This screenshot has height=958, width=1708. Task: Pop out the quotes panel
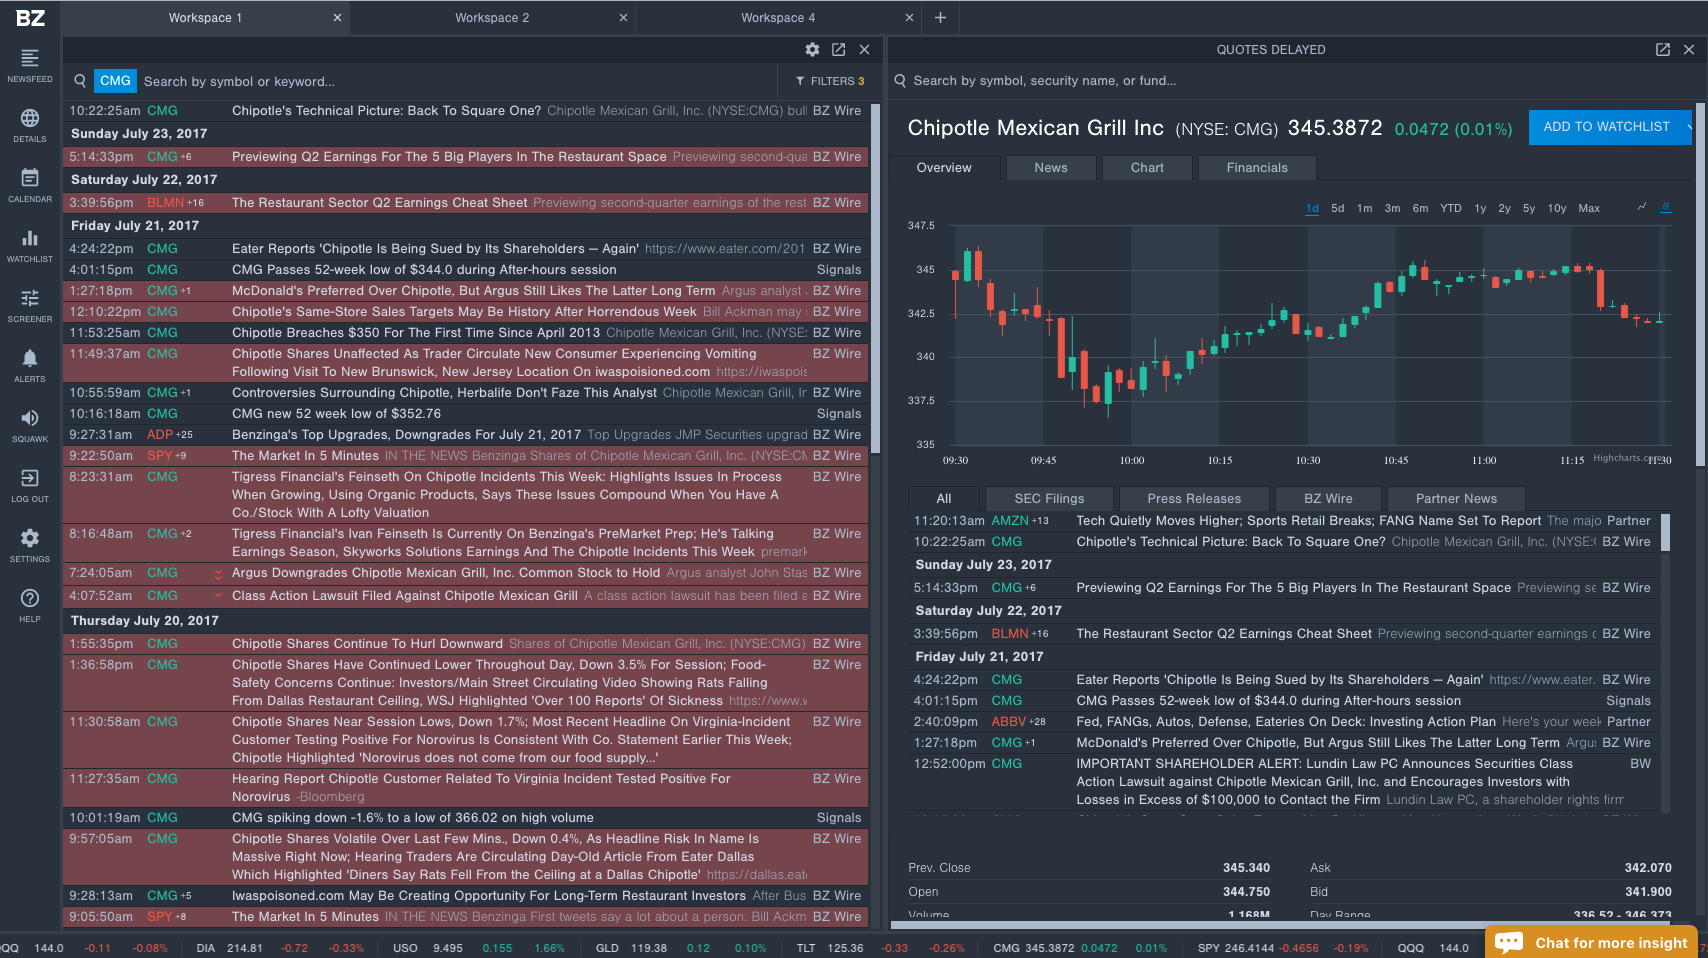click(1663, 49)
